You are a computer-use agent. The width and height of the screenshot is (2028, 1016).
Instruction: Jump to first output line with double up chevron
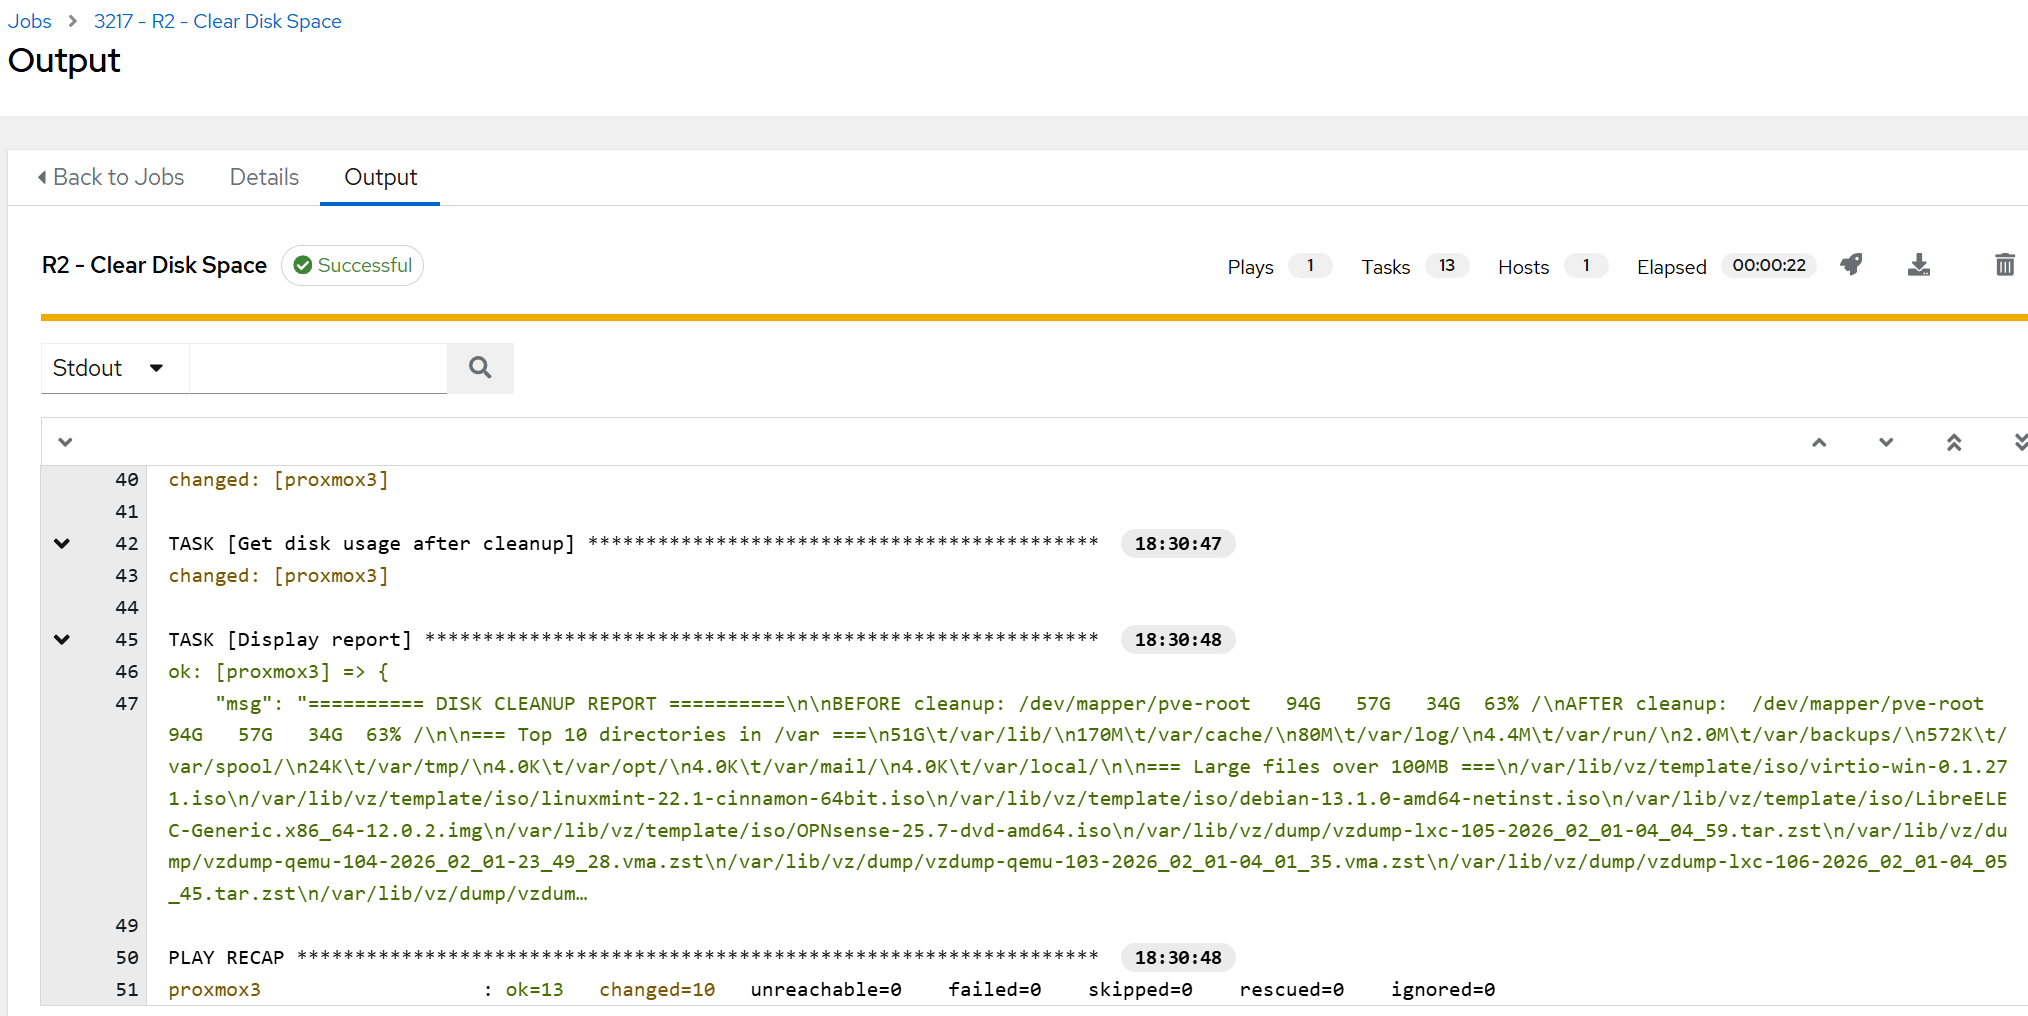pyautogui.click(x=1954, y=442)
